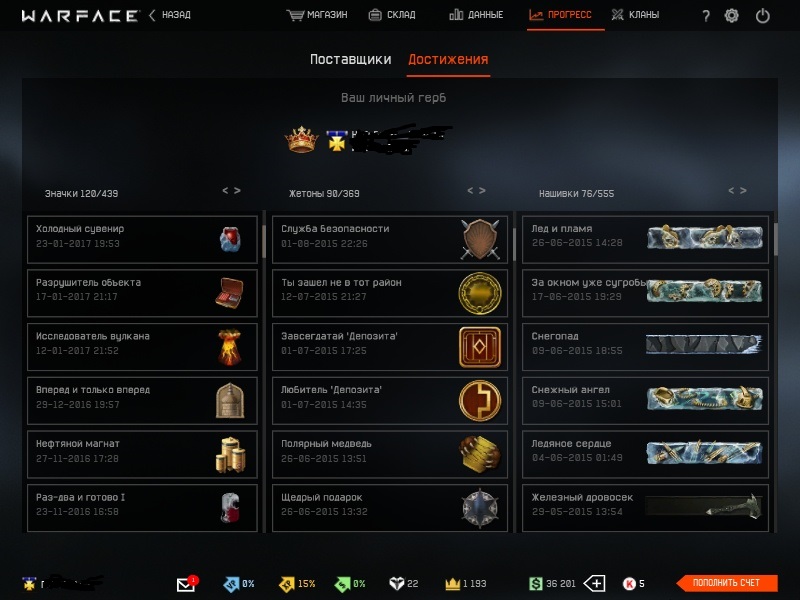Go back with the Назад button

170,15
